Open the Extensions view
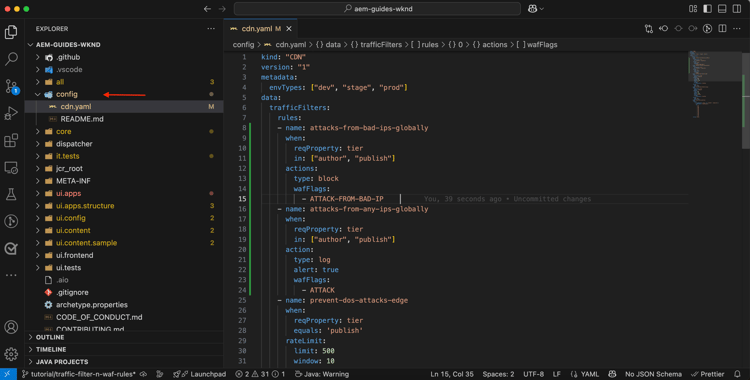 (11, 141)
